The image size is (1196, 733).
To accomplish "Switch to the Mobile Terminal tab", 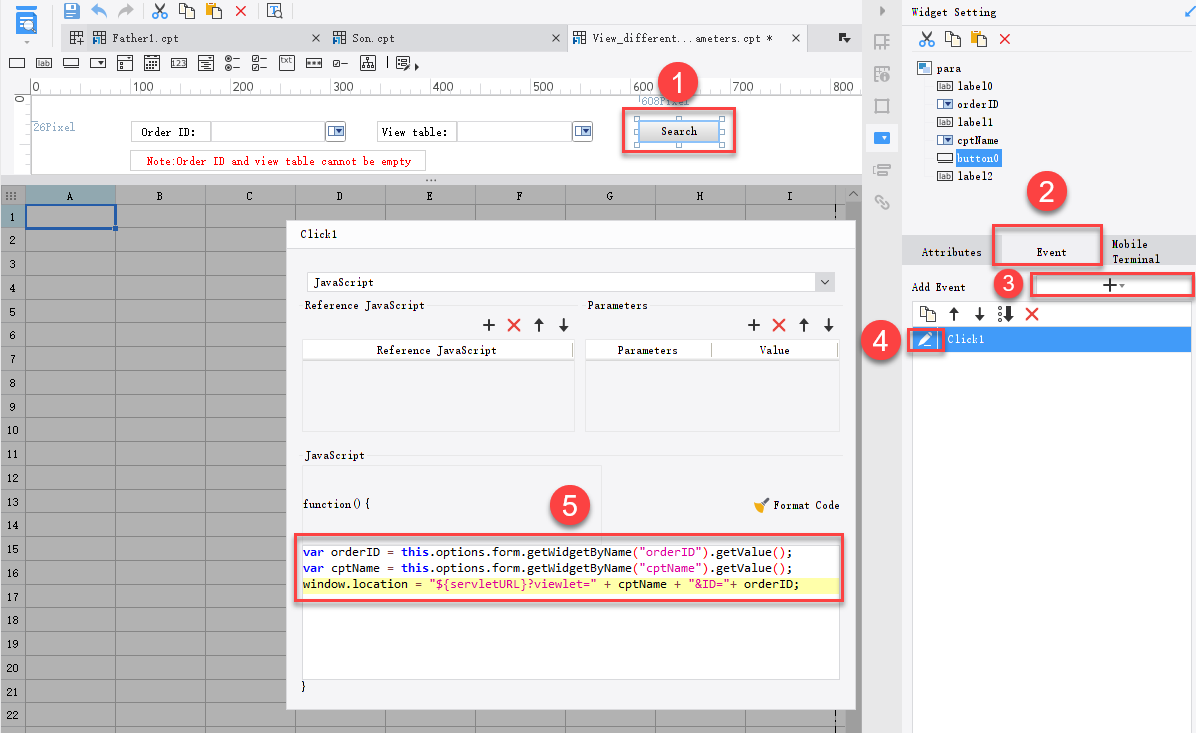I will [1135, 251].
